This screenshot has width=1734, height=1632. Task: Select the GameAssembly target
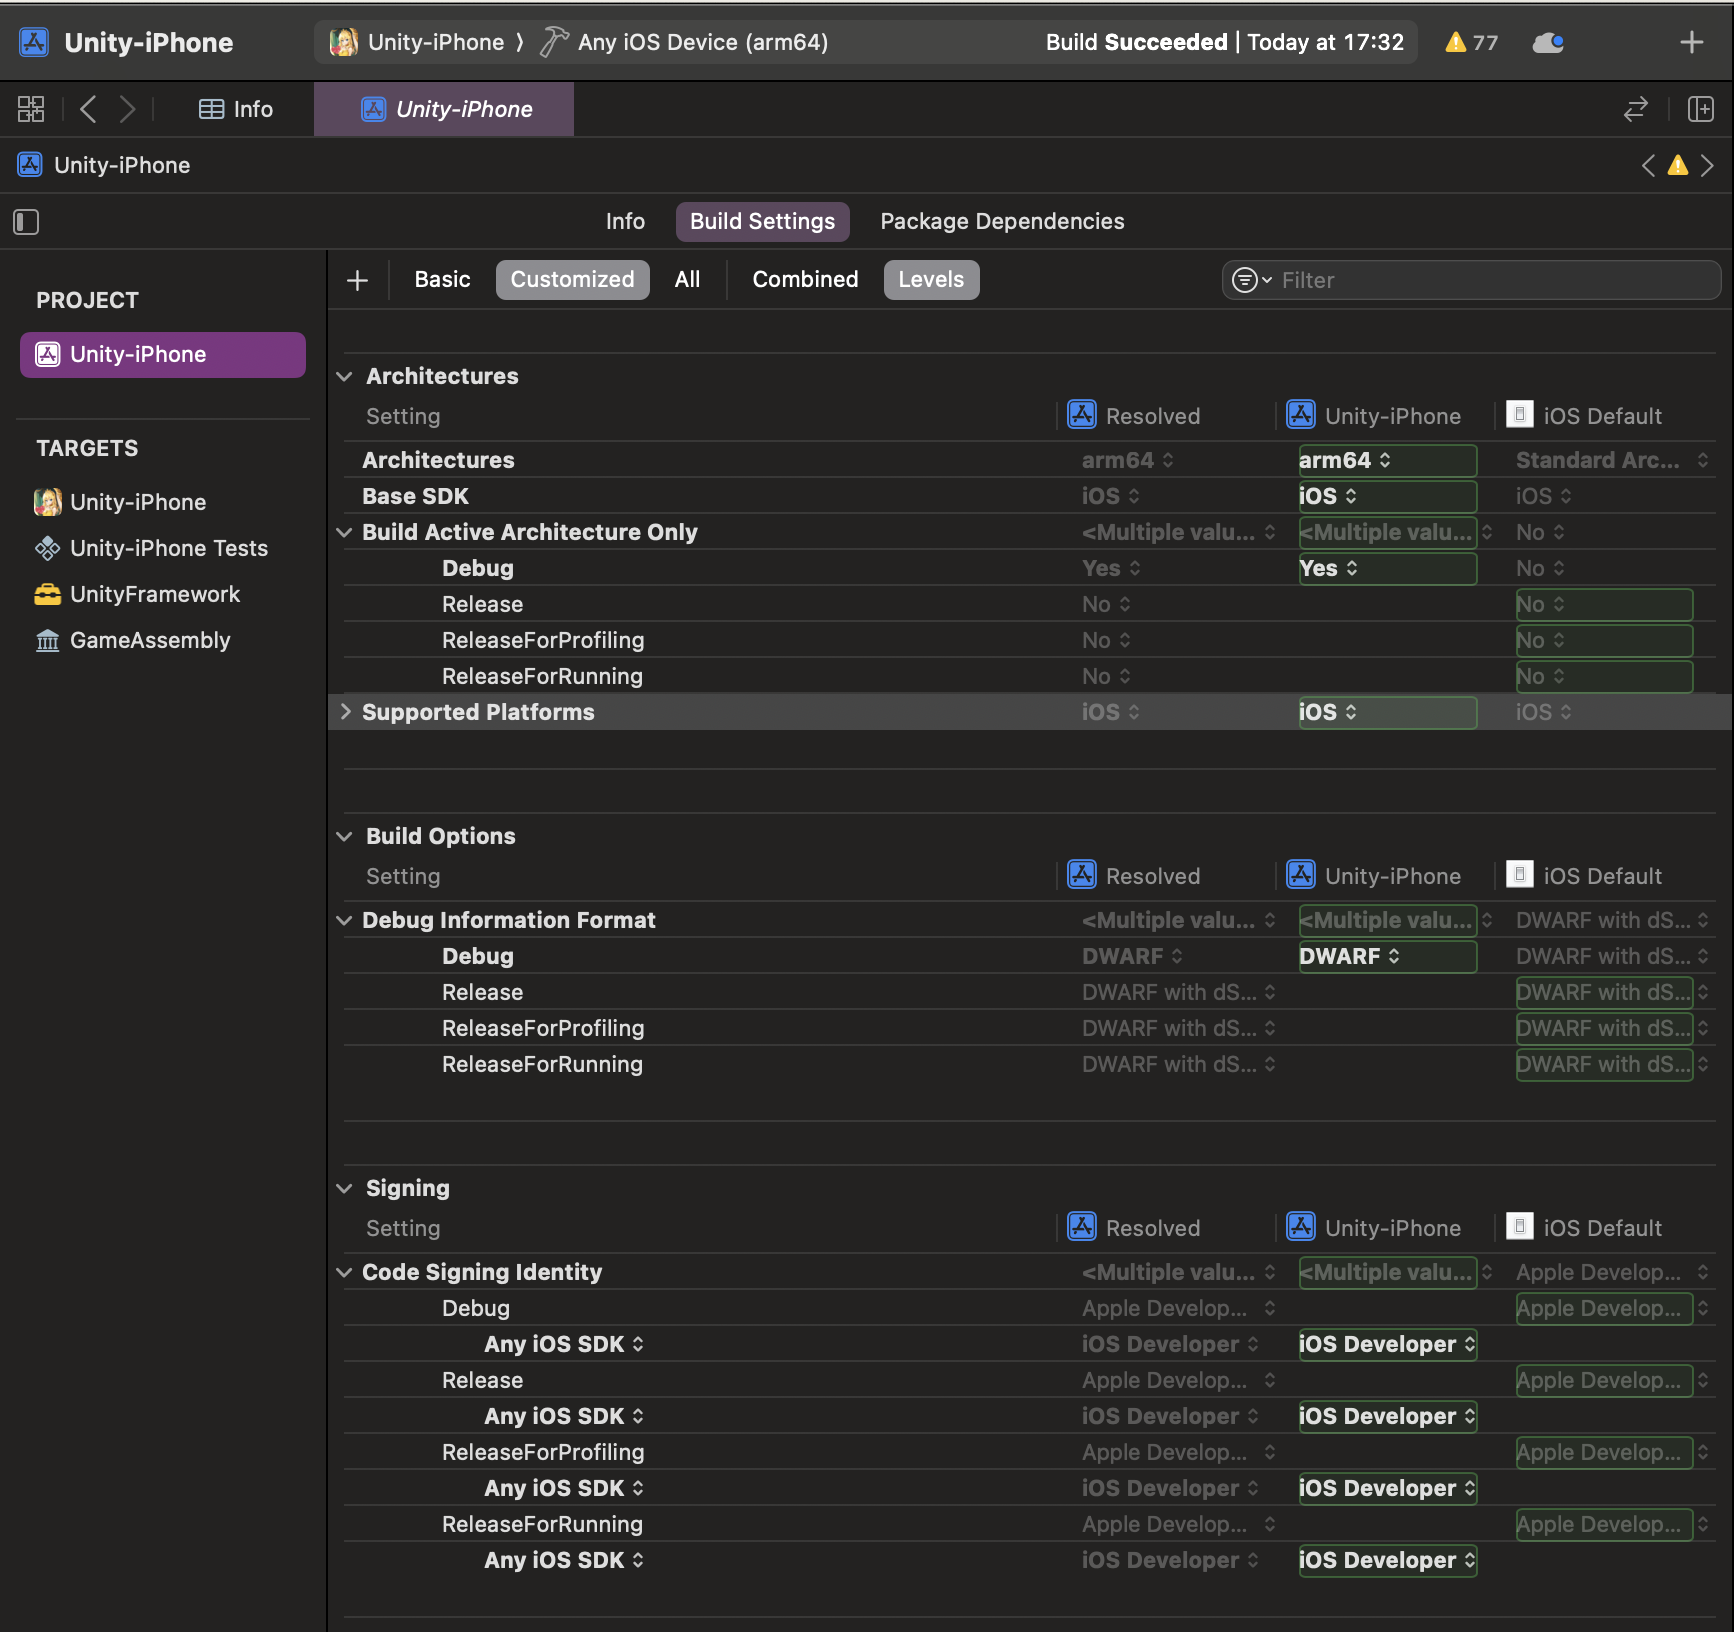(x=149, y=640)
